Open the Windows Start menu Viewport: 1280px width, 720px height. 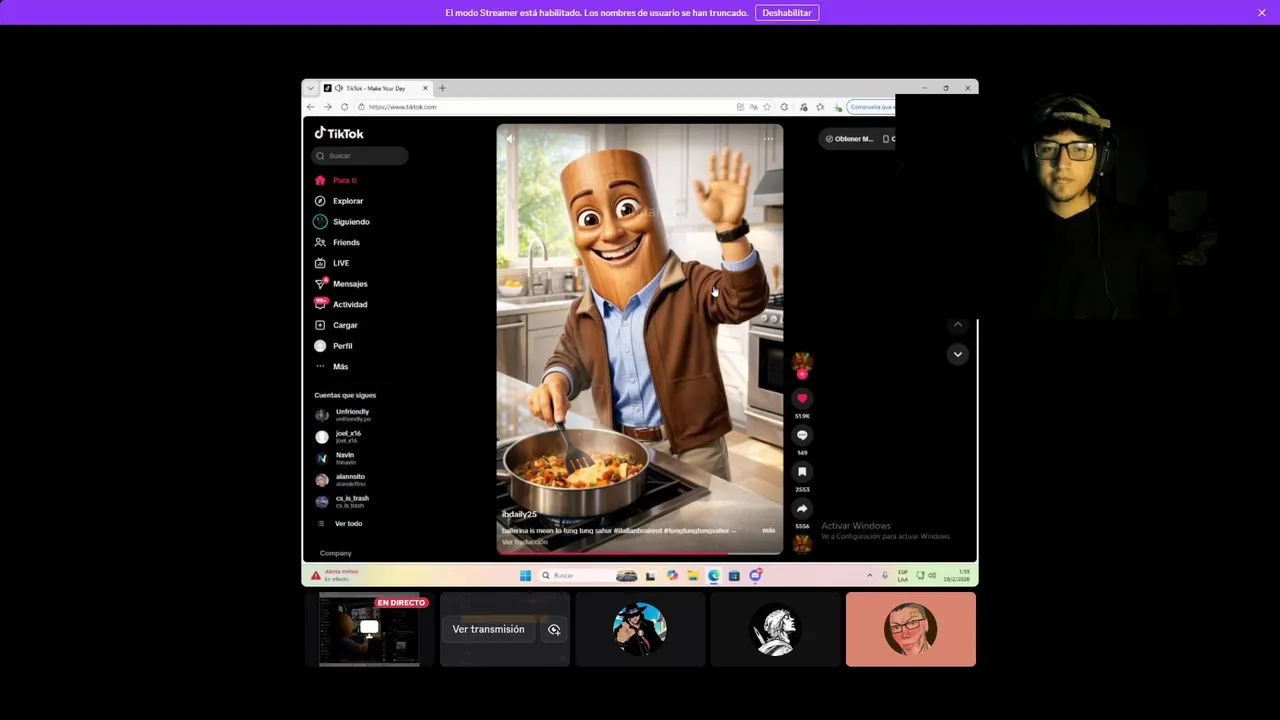click(525, 576)
